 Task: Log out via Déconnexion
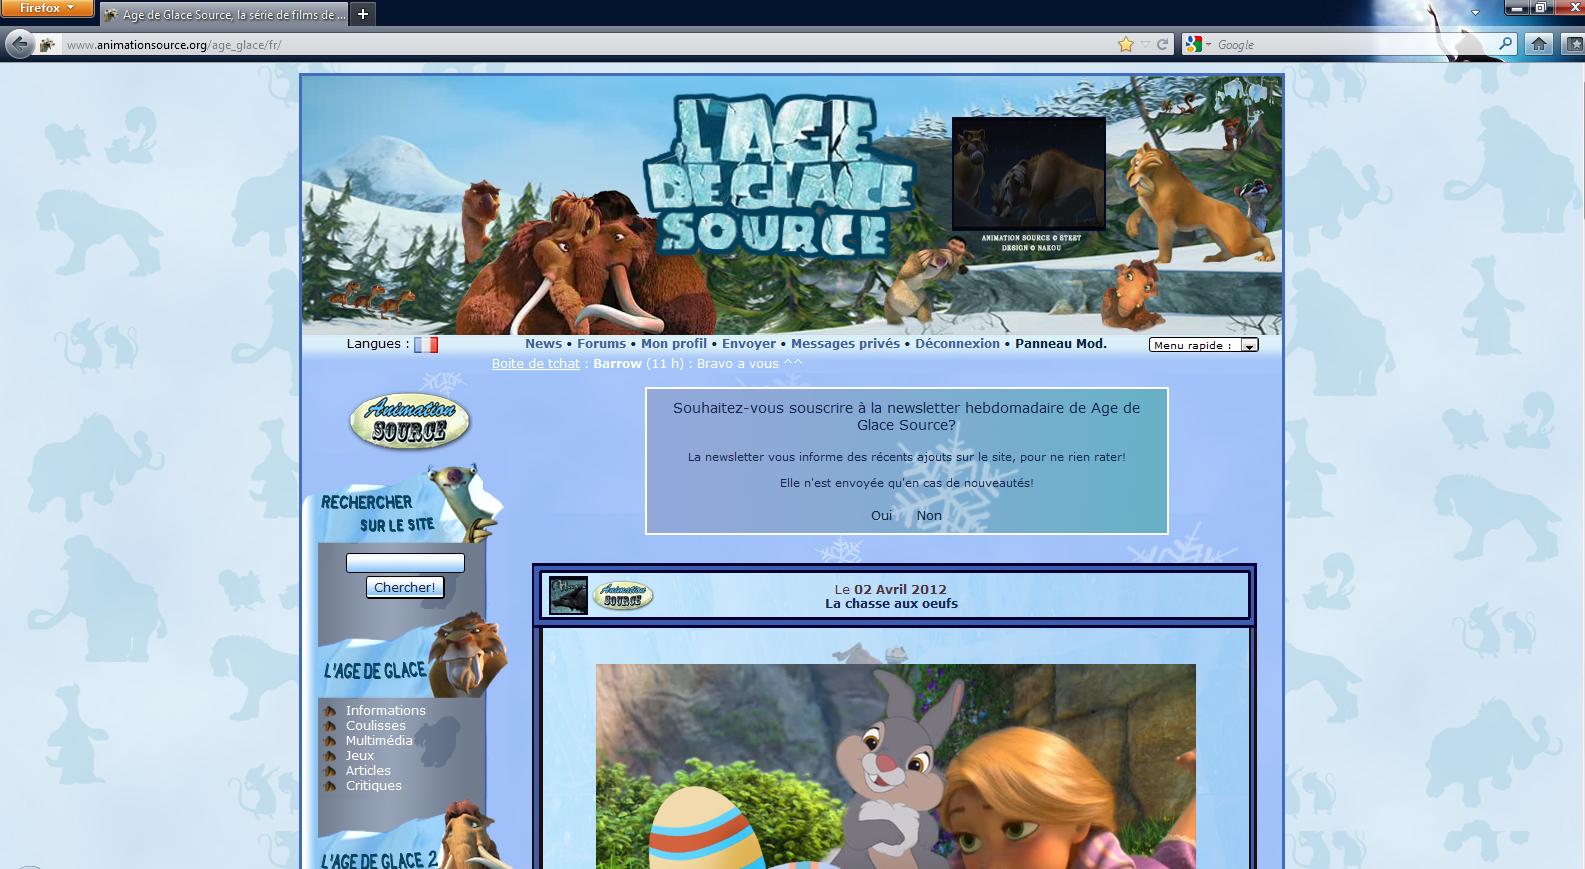point(957,343)
